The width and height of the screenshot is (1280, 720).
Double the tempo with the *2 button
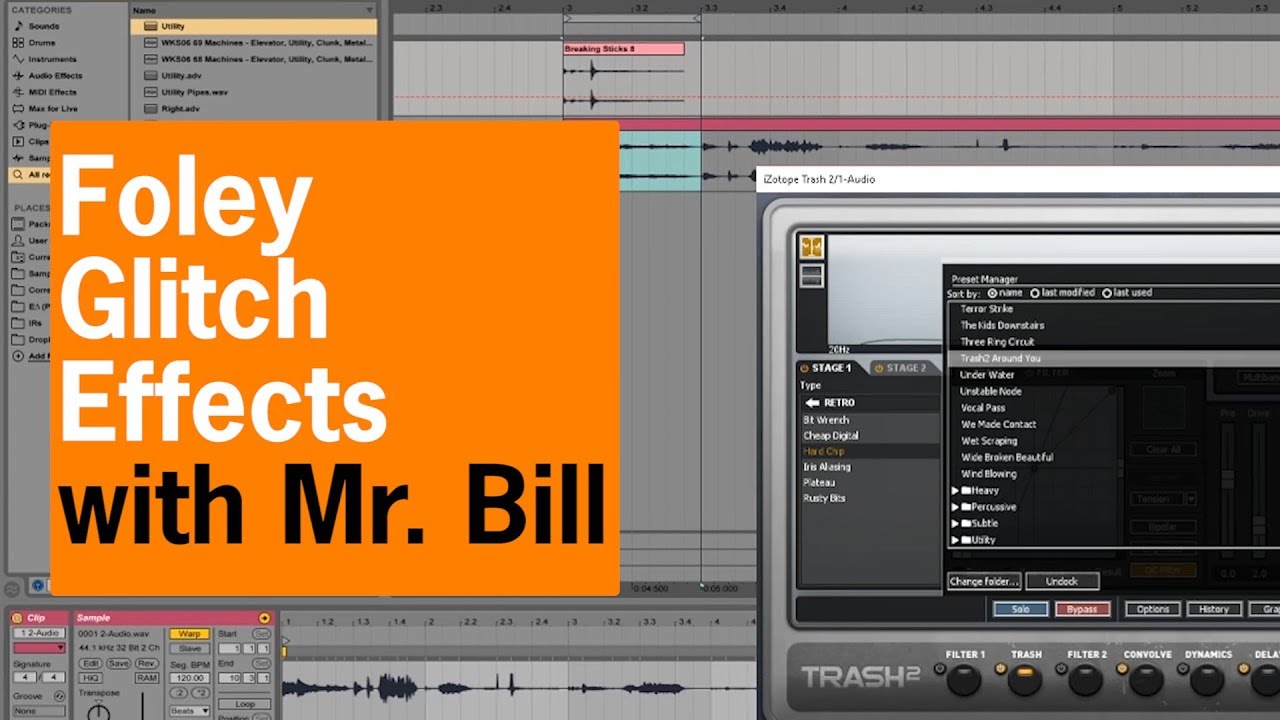coord(200,693)
